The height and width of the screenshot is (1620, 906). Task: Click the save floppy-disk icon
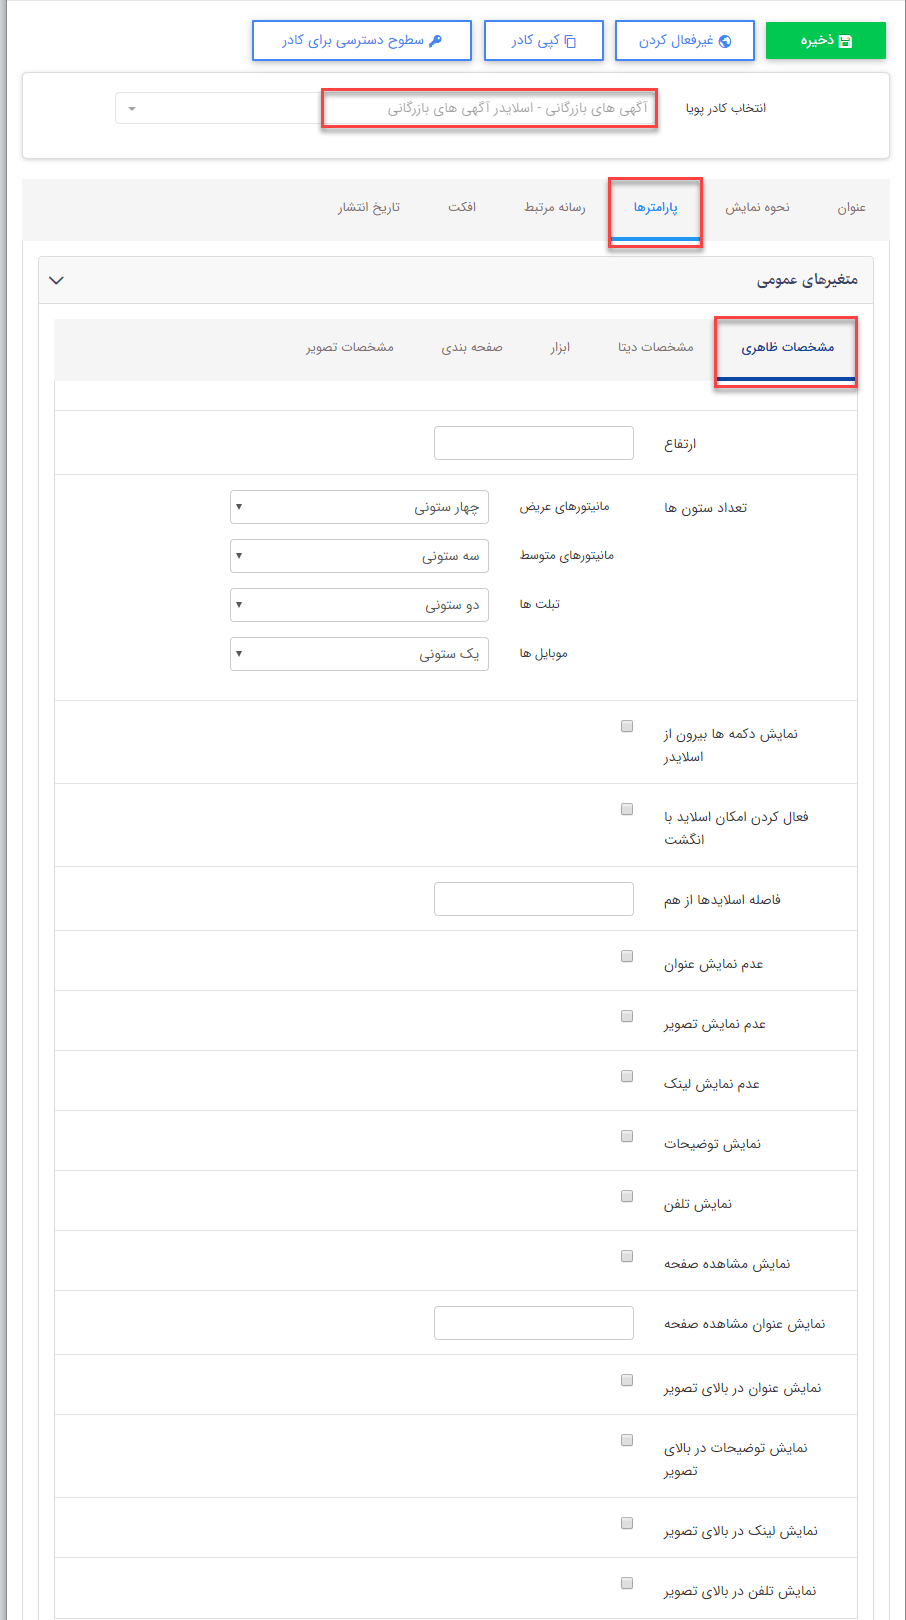coord(845,41)
